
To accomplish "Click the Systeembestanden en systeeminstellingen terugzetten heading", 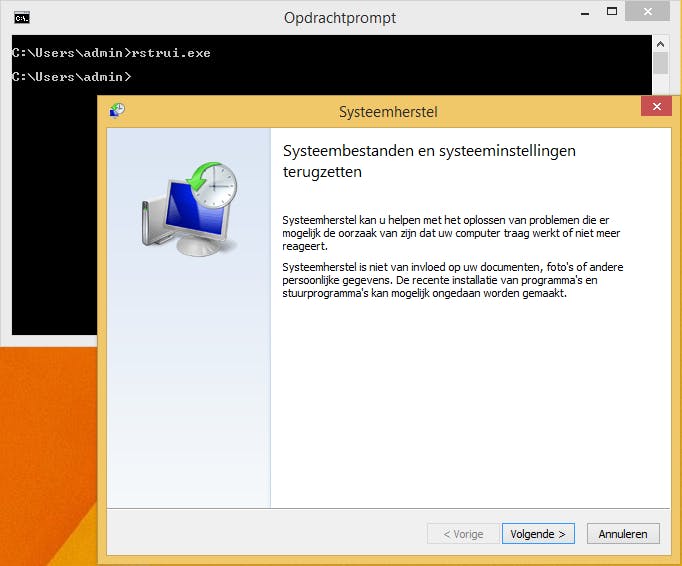I will click(x=429, y=161).
